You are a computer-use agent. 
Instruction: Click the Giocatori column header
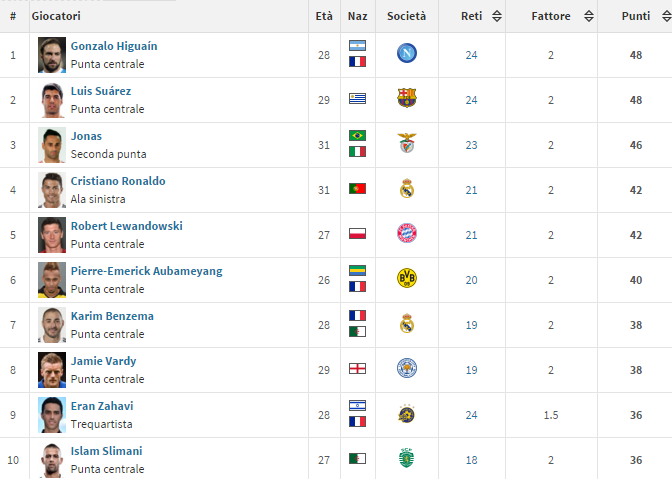(x=56, y=16)
